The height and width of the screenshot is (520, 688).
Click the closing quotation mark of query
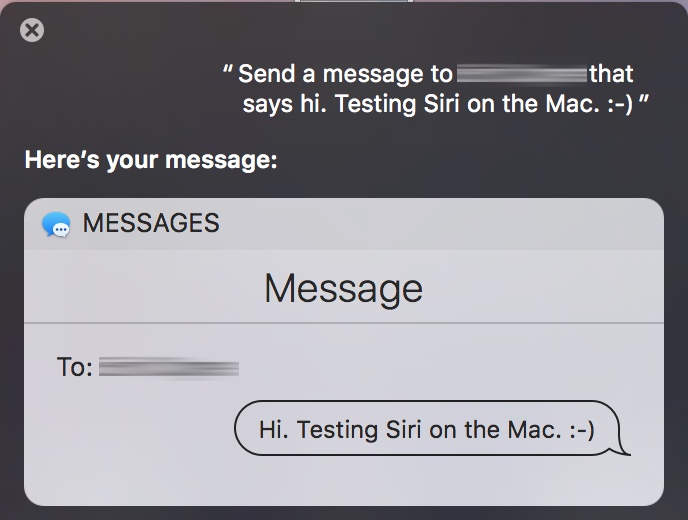643,99
